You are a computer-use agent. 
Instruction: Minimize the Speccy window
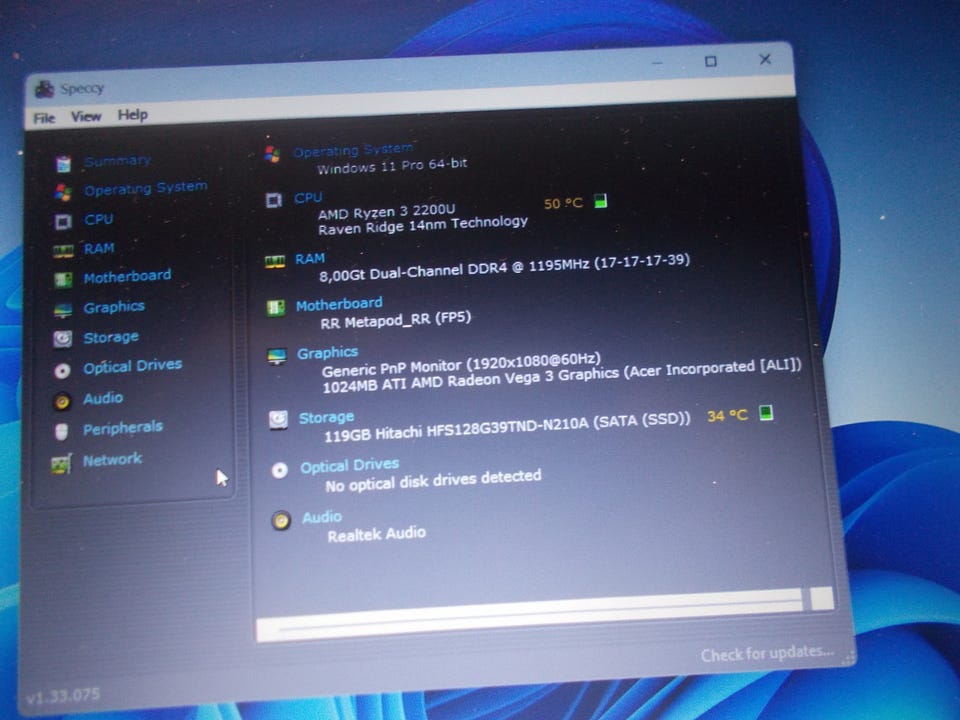657,62
